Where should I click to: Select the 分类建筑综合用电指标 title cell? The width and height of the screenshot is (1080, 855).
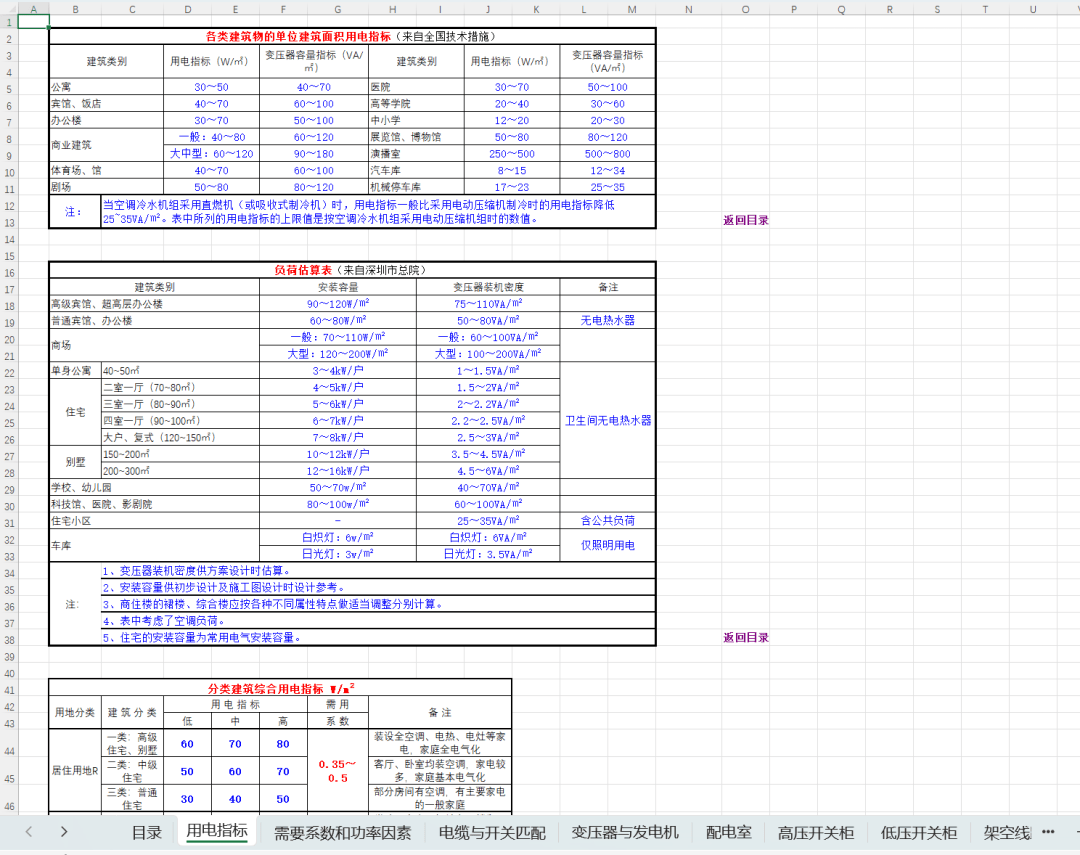coord(280,688)
